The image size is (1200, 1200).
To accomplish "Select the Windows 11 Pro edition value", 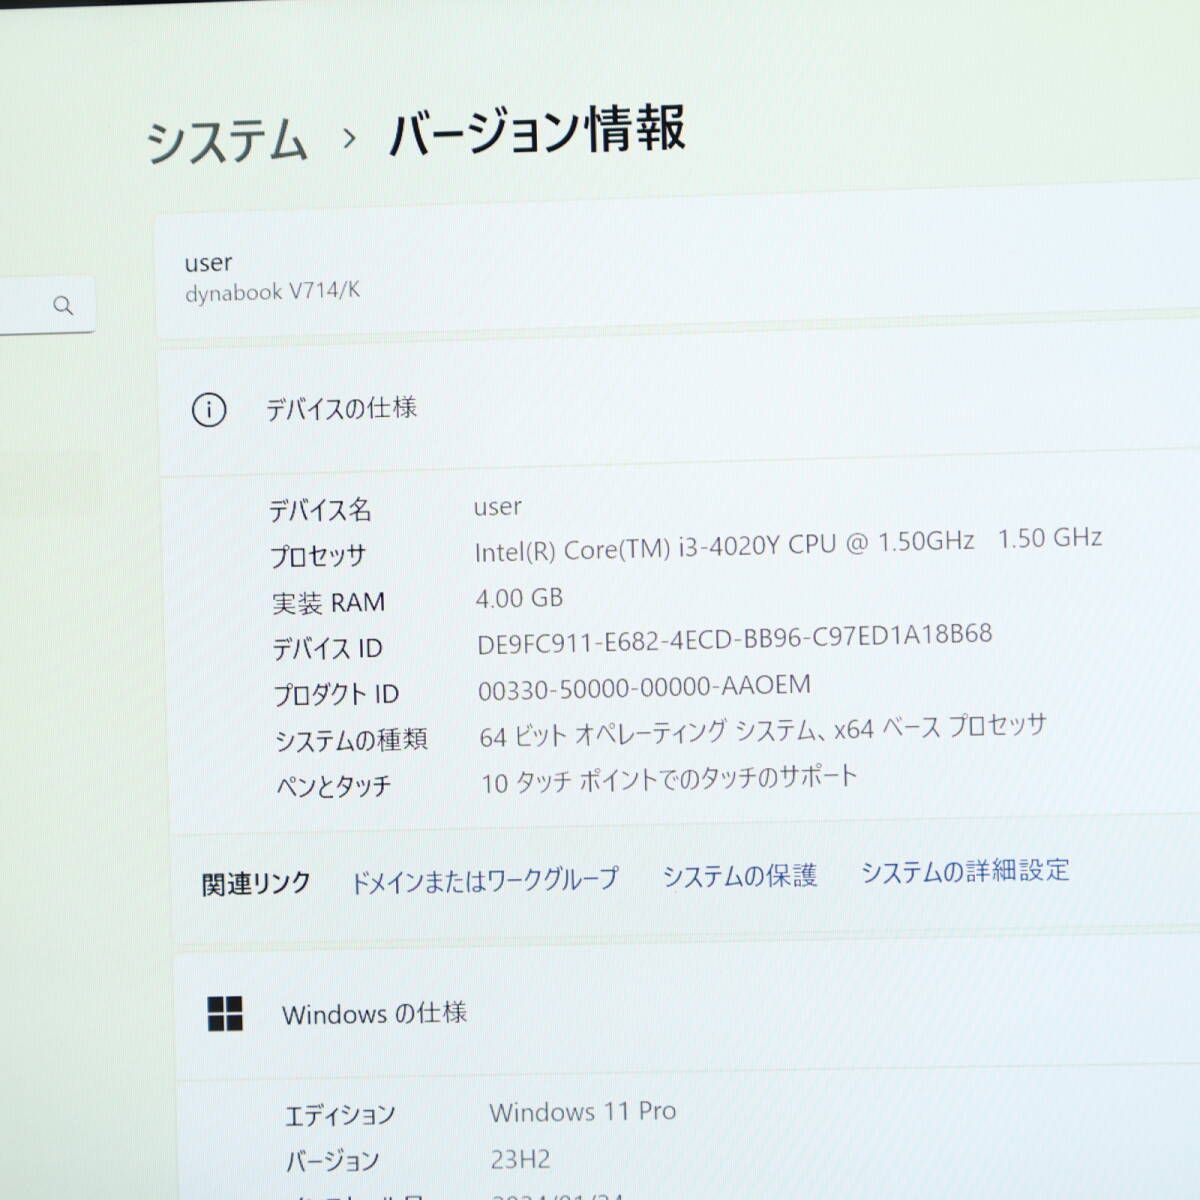I will [x=582, y=1111].
